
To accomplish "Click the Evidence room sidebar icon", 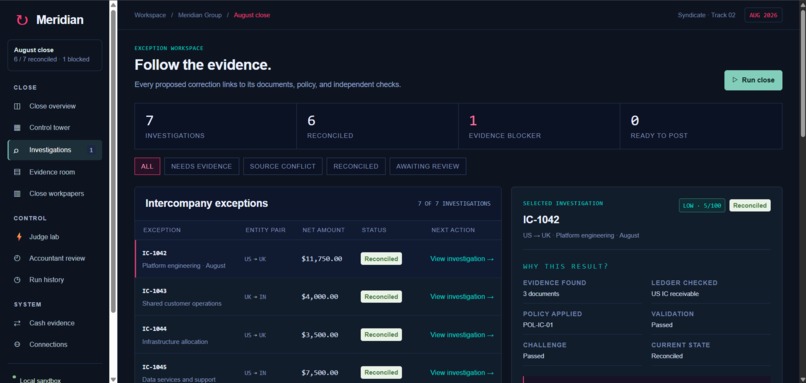I will tap(17, 172).
